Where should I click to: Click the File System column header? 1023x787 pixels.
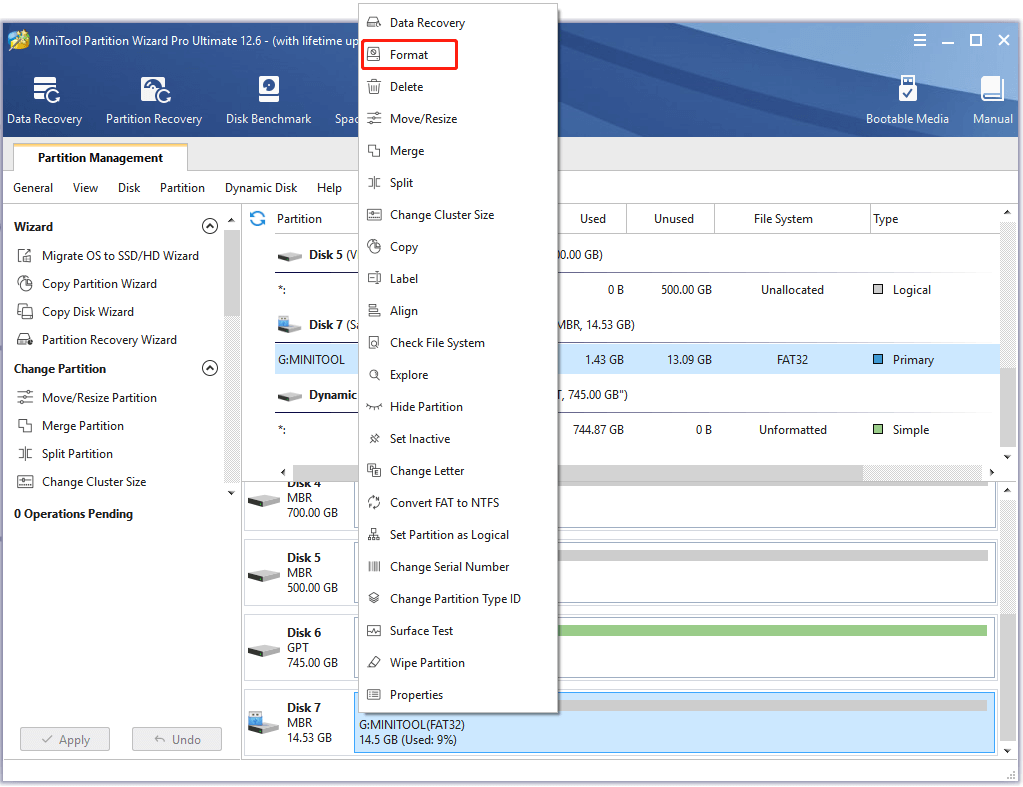pyautogui.click(x=792, y=219)
